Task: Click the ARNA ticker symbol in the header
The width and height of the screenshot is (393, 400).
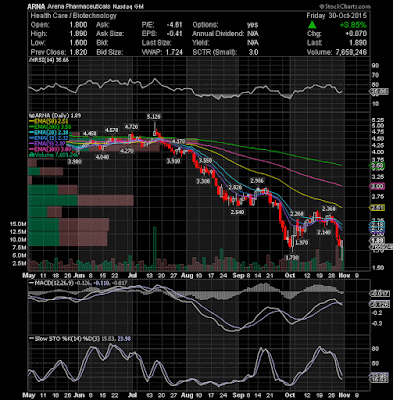Action: coord(35,6)
